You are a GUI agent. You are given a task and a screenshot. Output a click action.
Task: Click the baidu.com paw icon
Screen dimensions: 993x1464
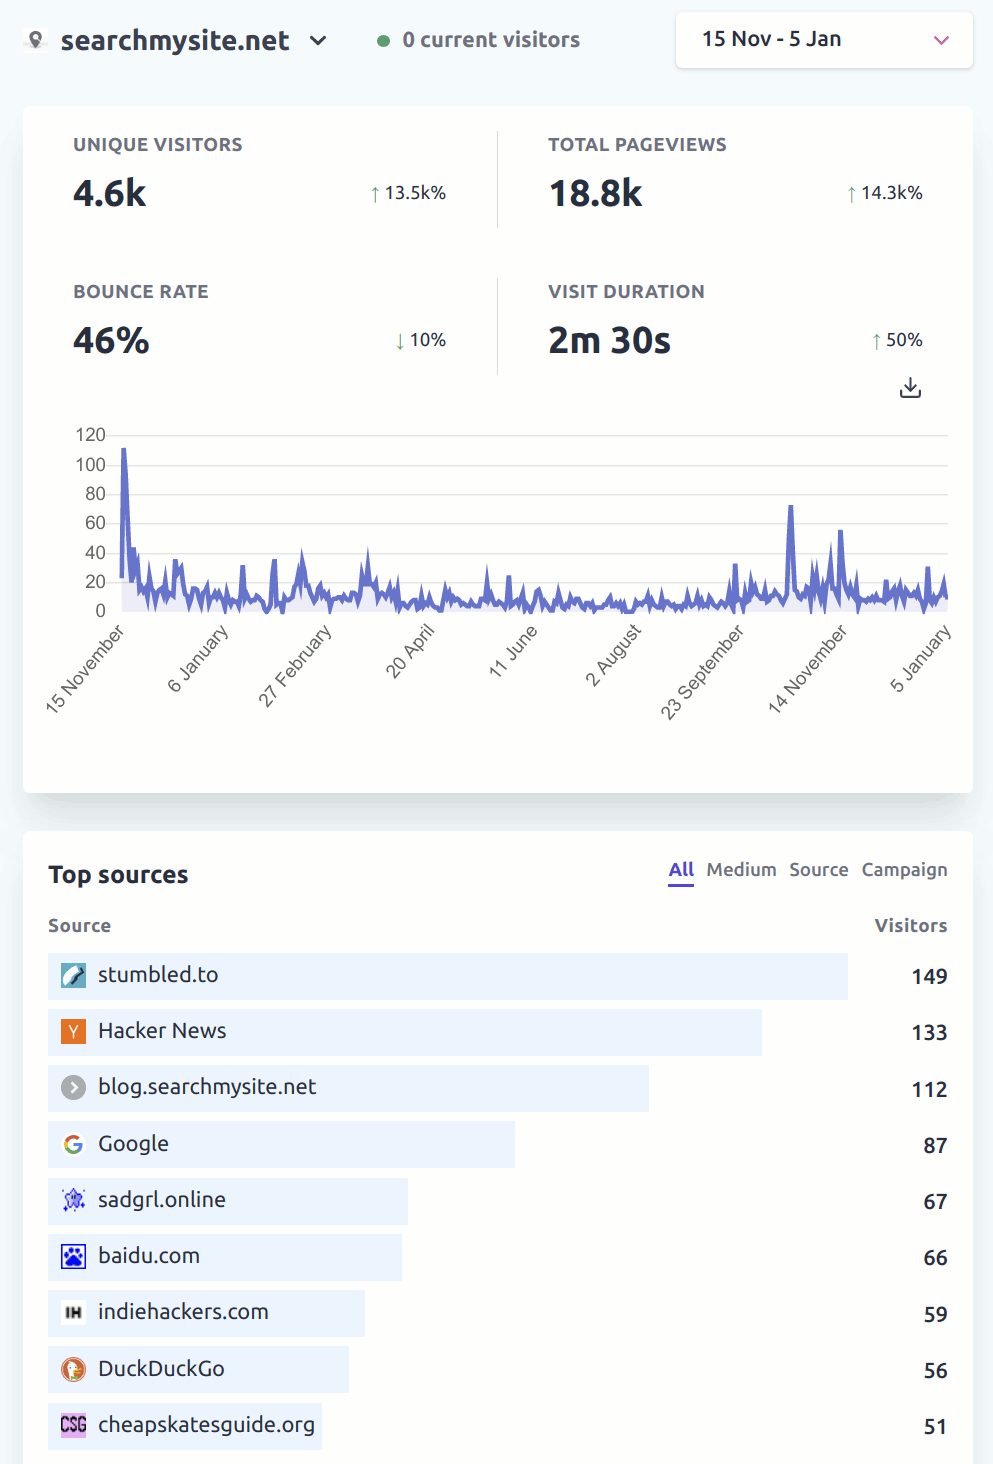pos(74,1256)
